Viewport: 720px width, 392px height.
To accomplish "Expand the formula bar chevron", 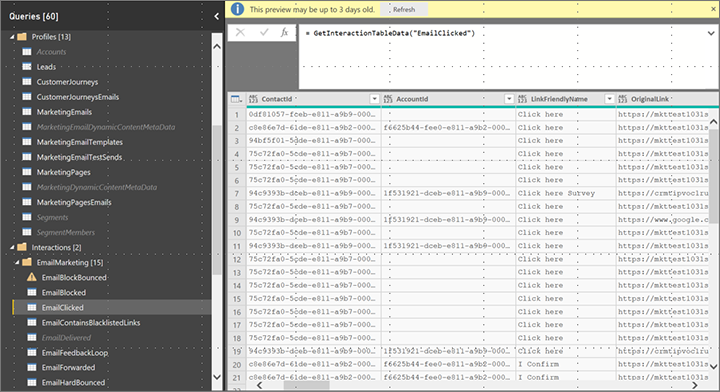I will pyautogui.click(x=711, y=33).
